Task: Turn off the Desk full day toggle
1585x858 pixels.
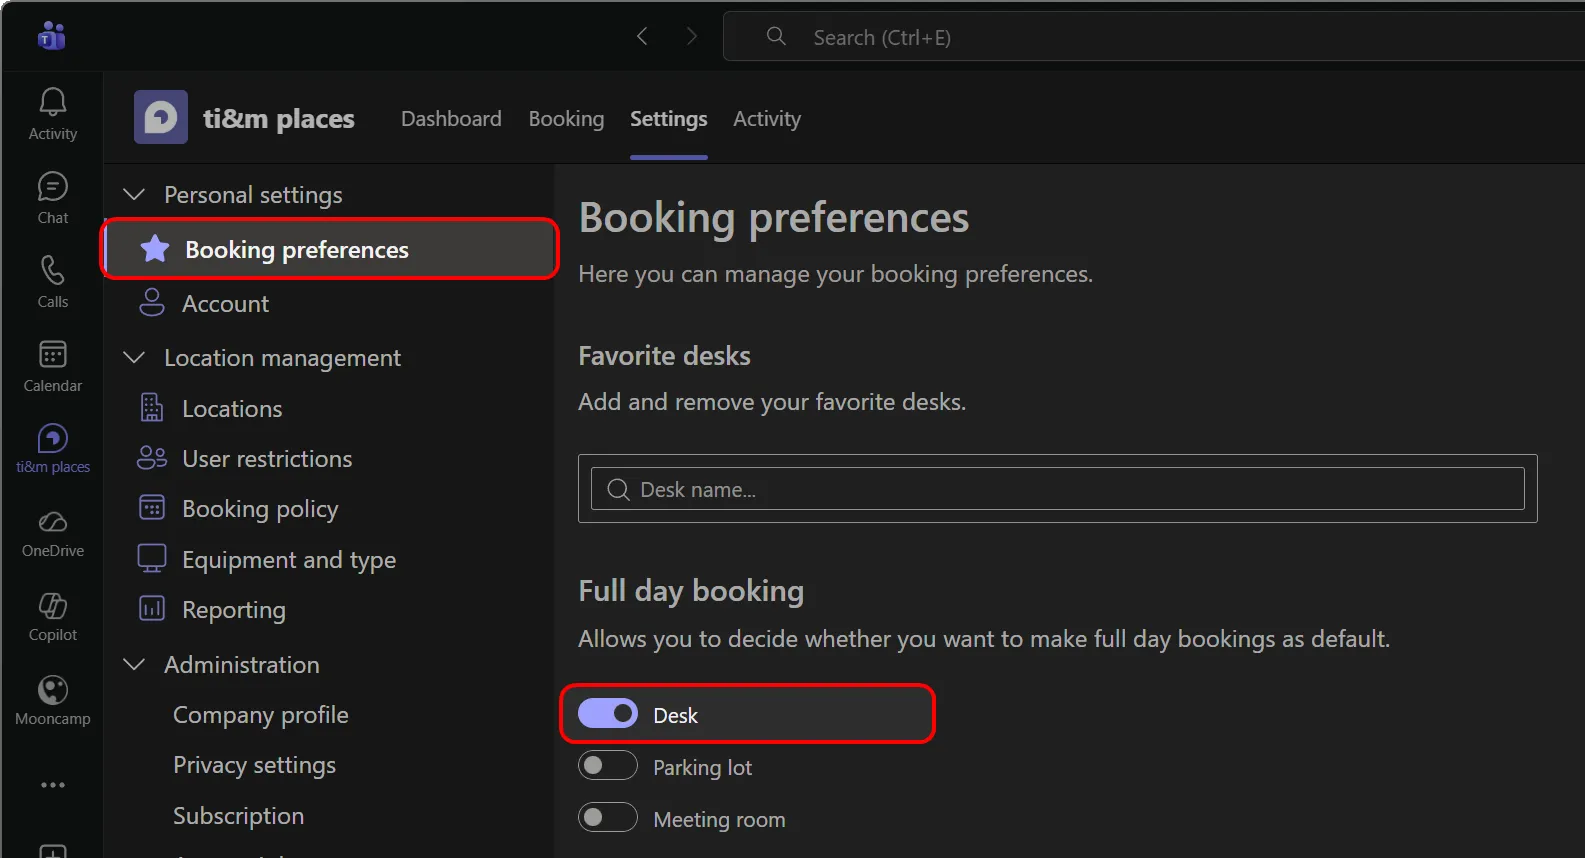Action: (x=608, y=714)
